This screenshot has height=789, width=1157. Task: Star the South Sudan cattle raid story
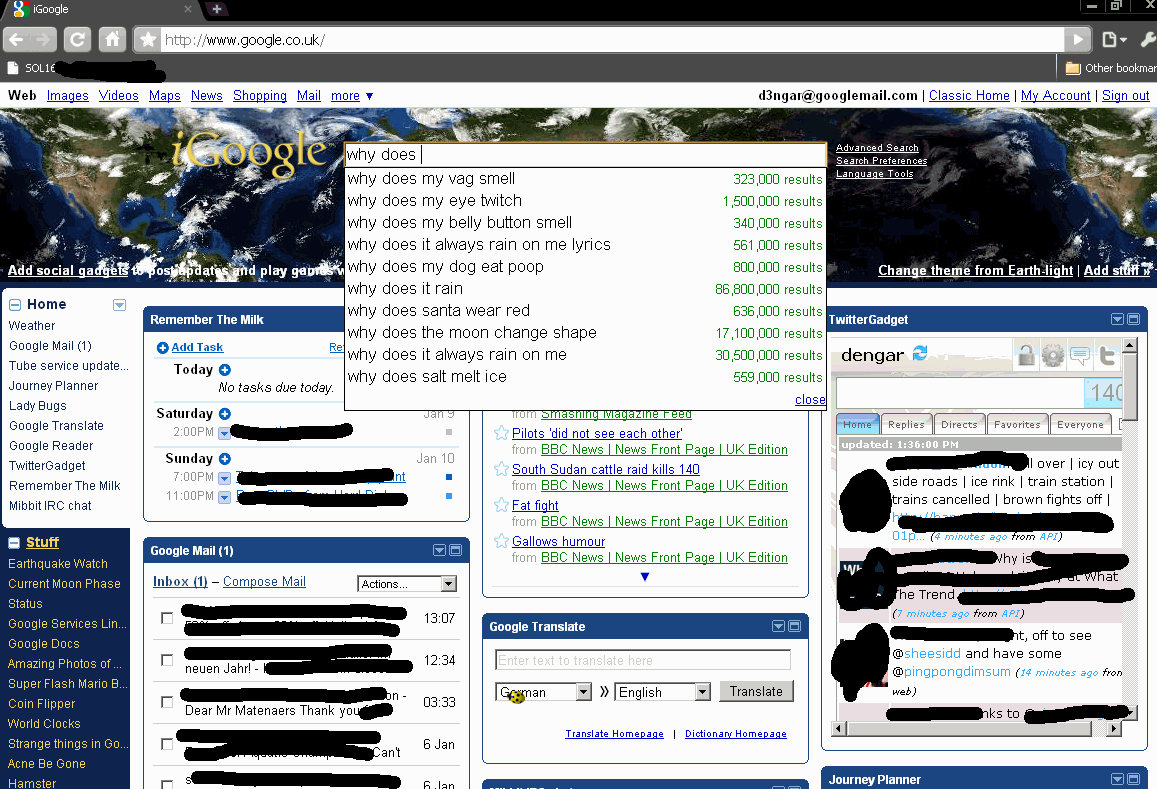[x=501, y=469]
